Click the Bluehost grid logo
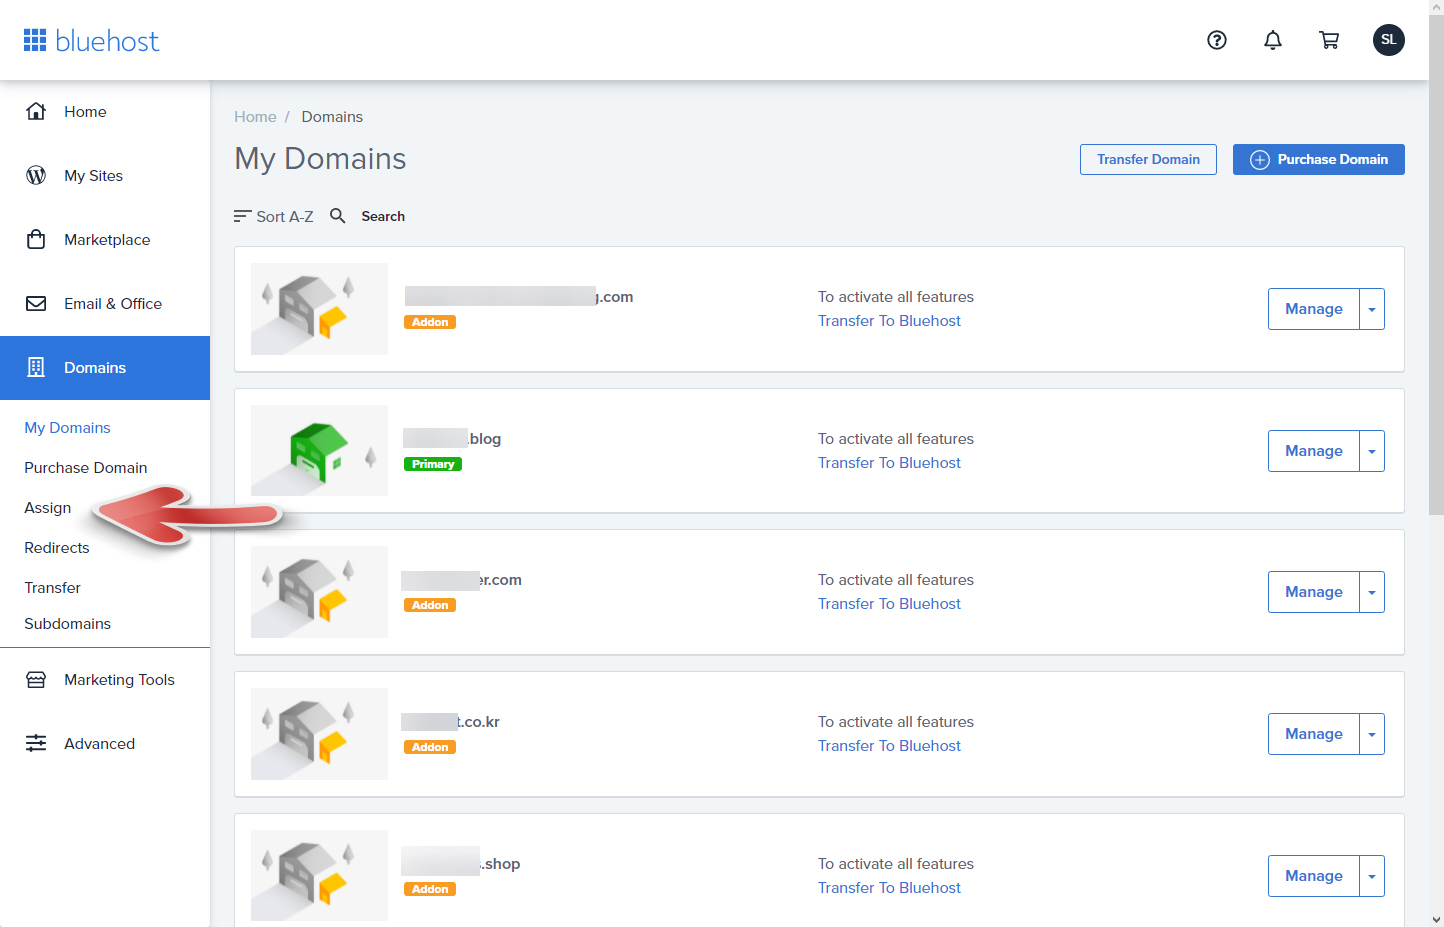Viewport: 1444px width, 927px height. pos(35,40)
